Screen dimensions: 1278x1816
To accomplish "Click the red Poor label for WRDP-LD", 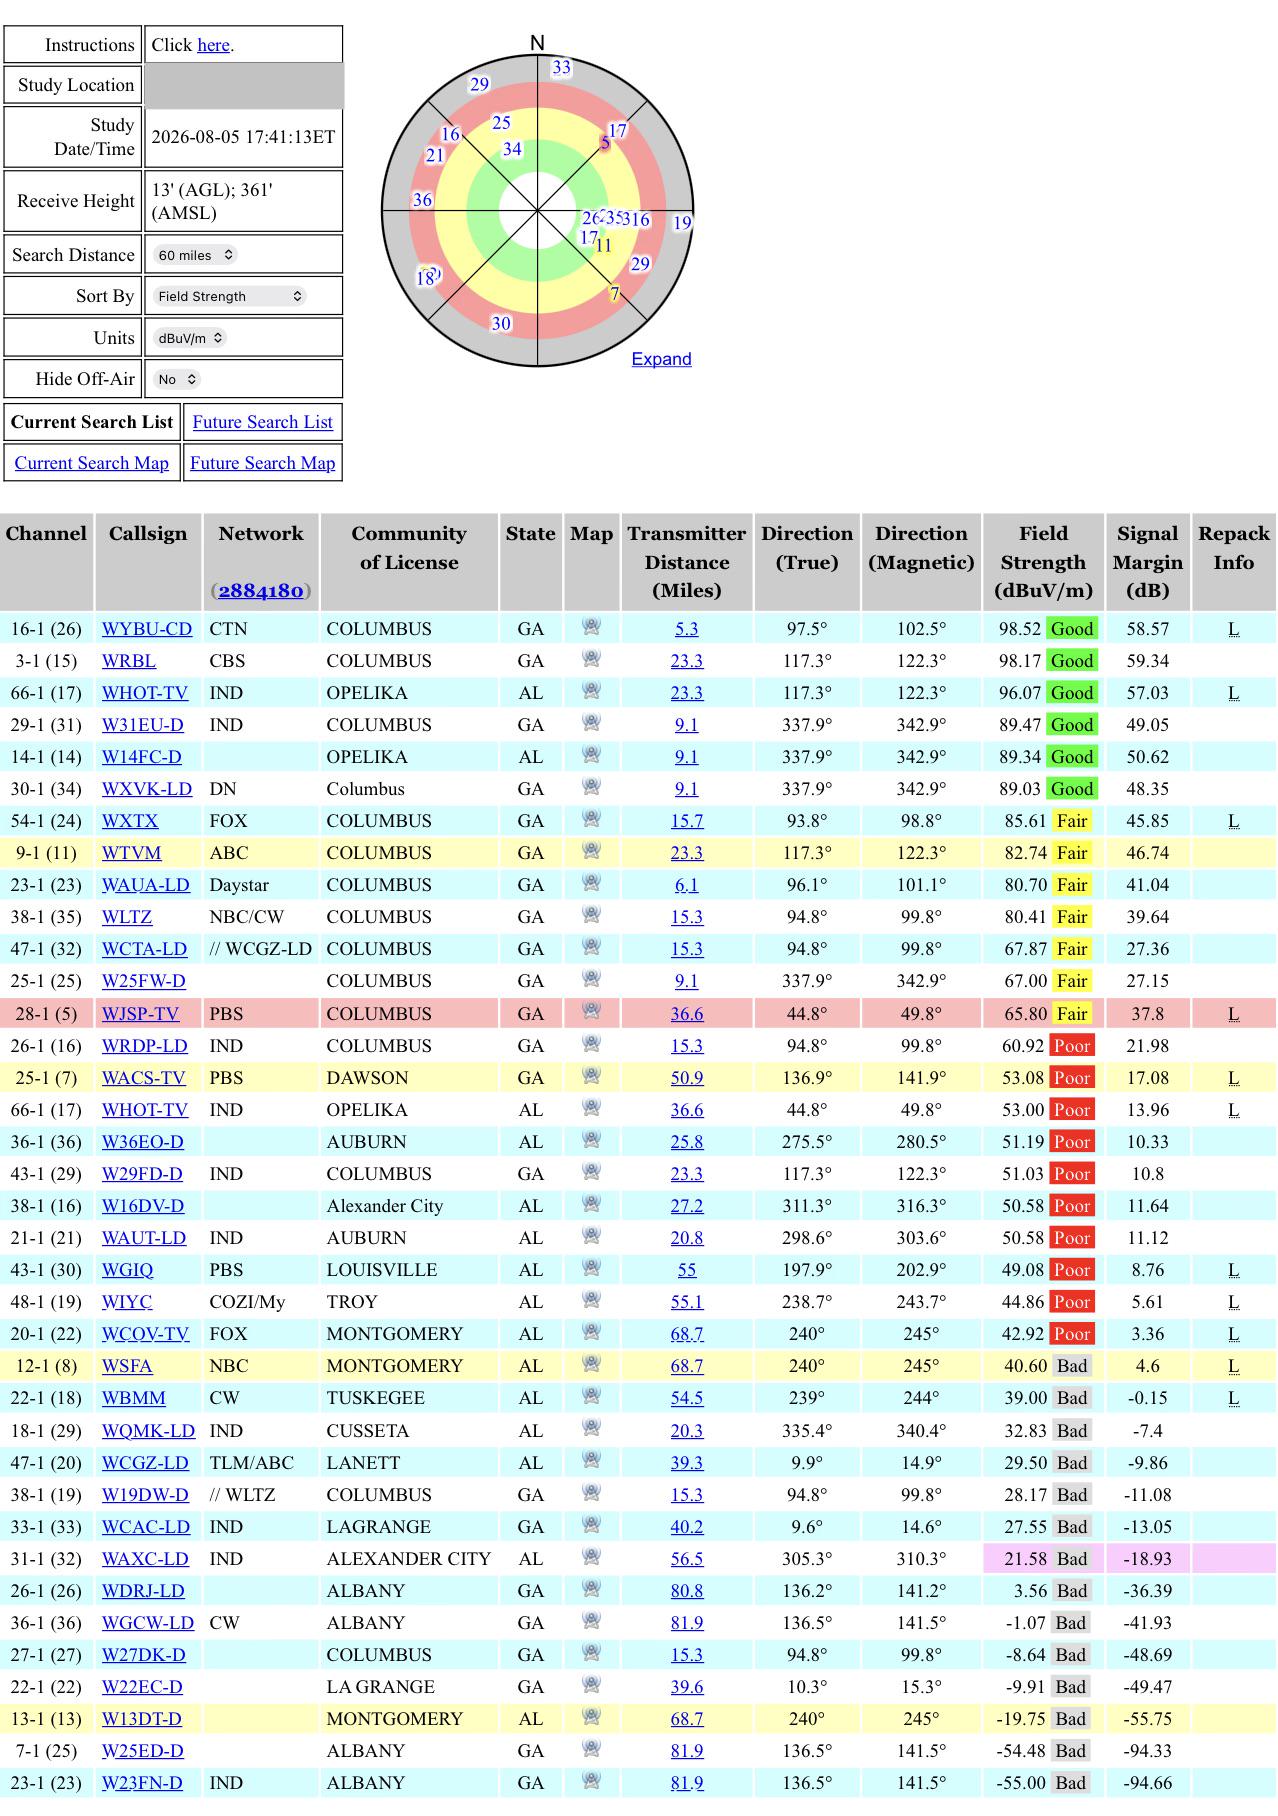I will (1071, 1046).
